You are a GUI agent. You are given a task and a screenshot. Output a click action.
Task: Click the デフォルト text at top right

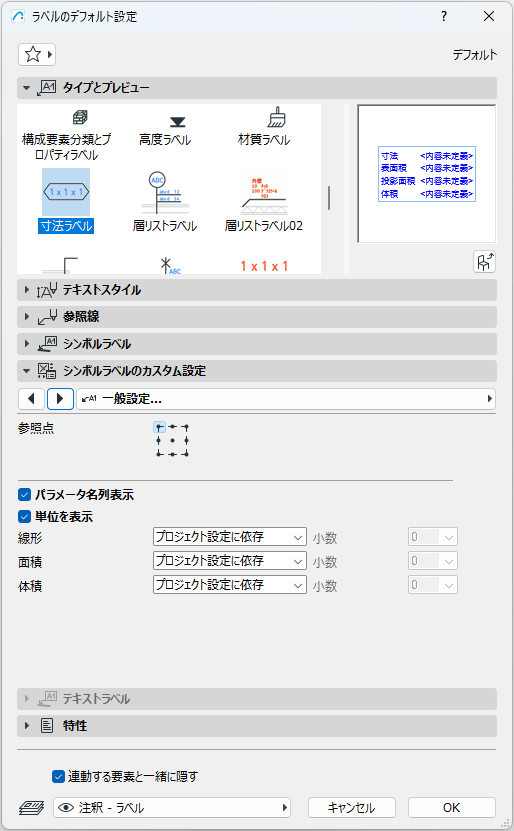[x=475, y=55]
